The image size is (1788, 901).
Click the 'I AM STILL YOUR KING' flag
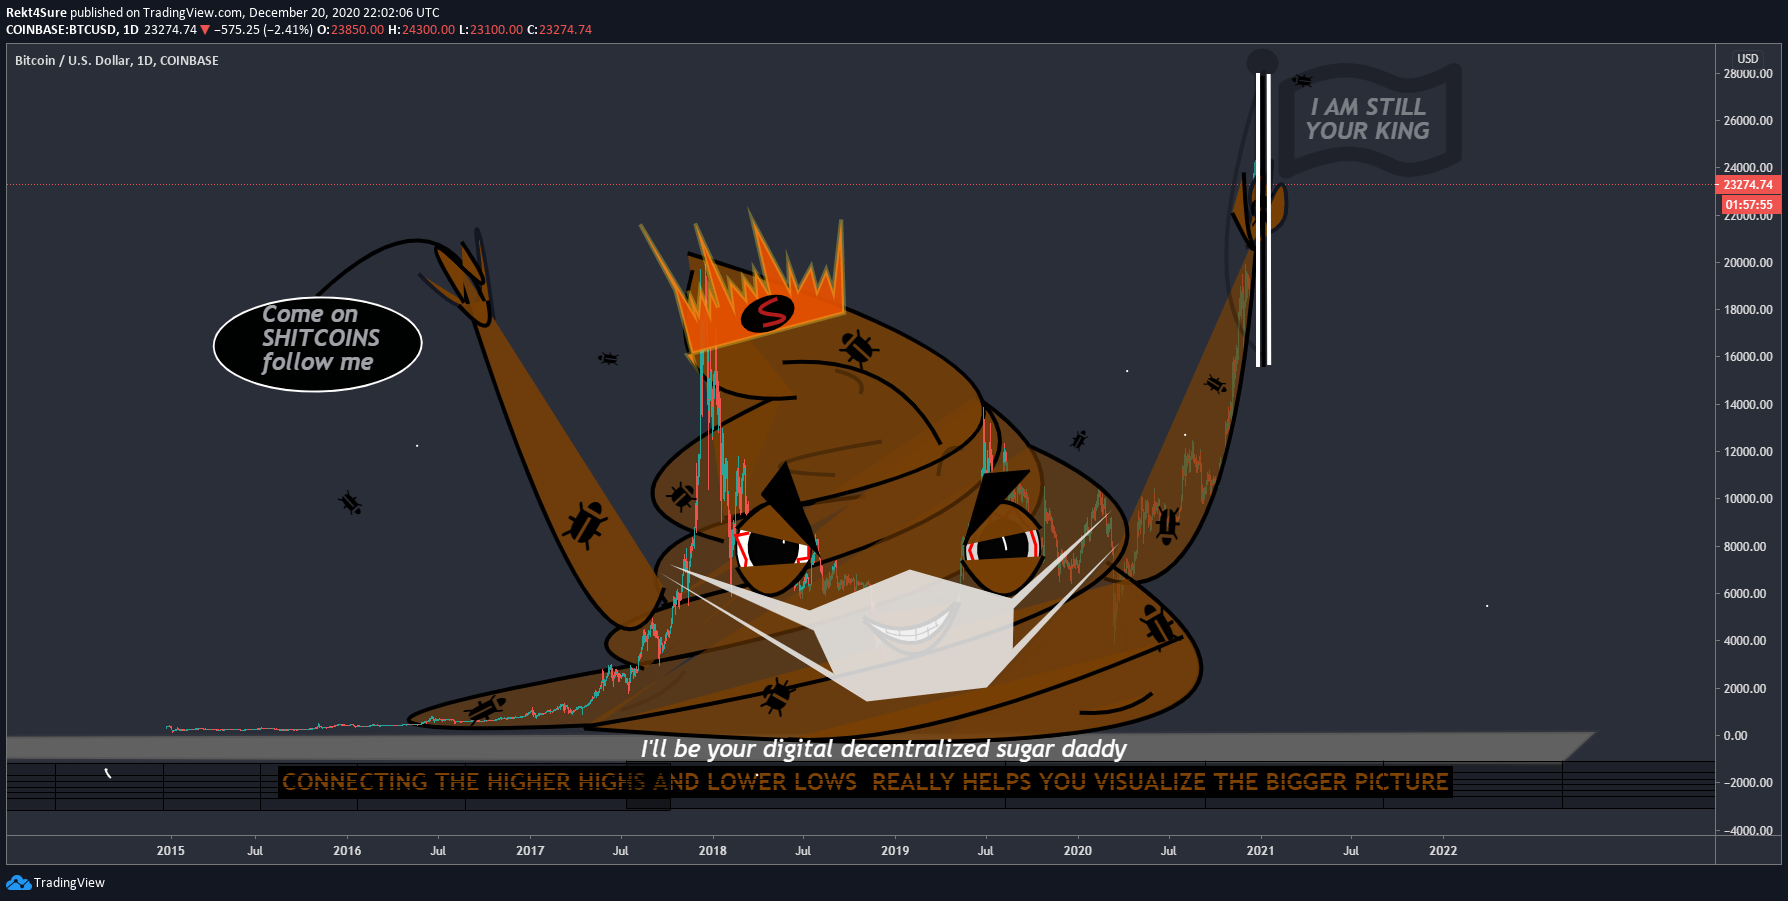(x=1369, y=119)
